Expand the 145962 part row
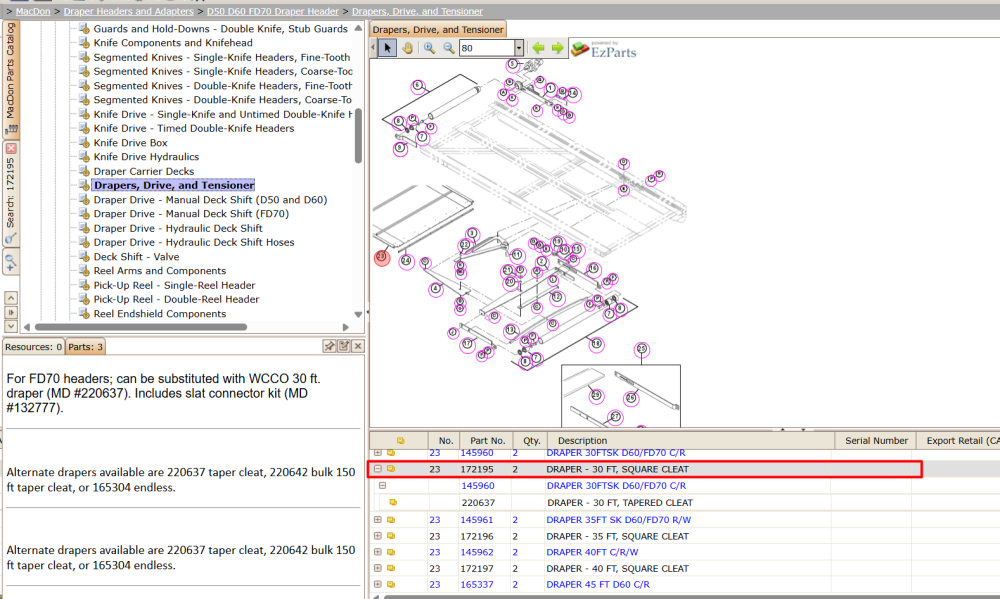This screenshot has height=599, width=1000. click(378, 552)
